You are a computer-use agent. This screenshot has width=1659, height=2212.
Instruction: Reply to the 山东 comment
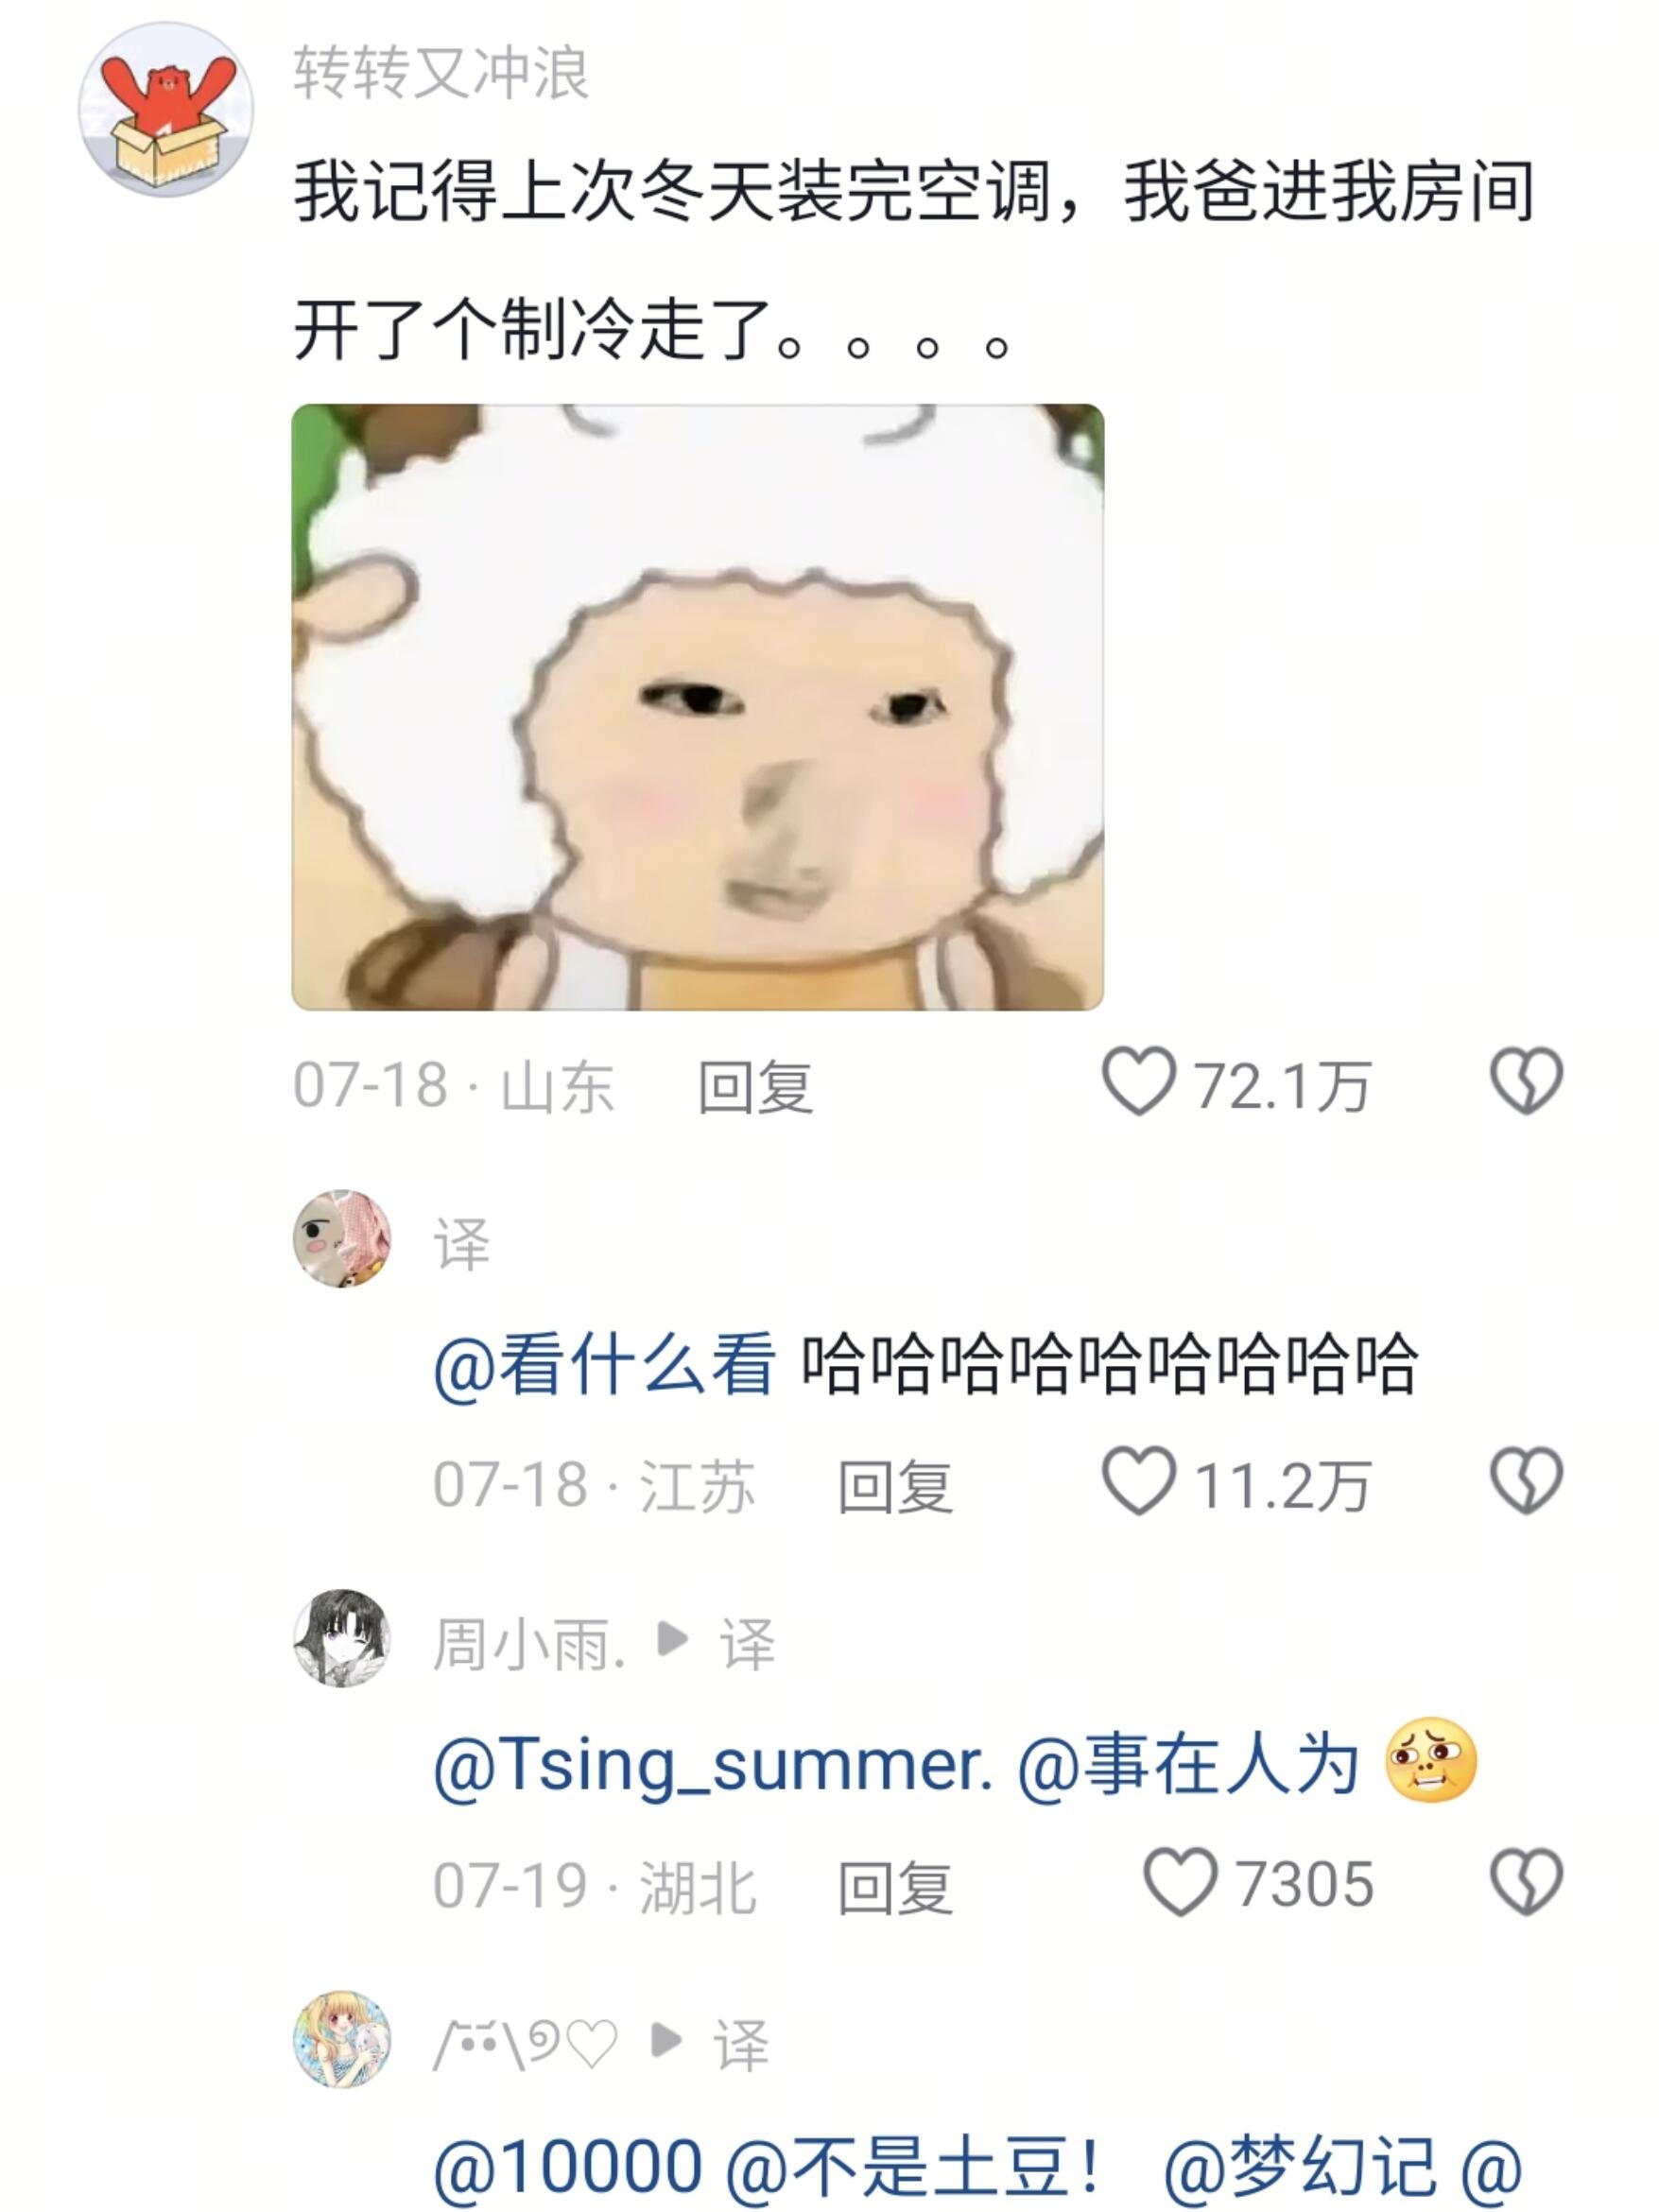point(755,1086)
